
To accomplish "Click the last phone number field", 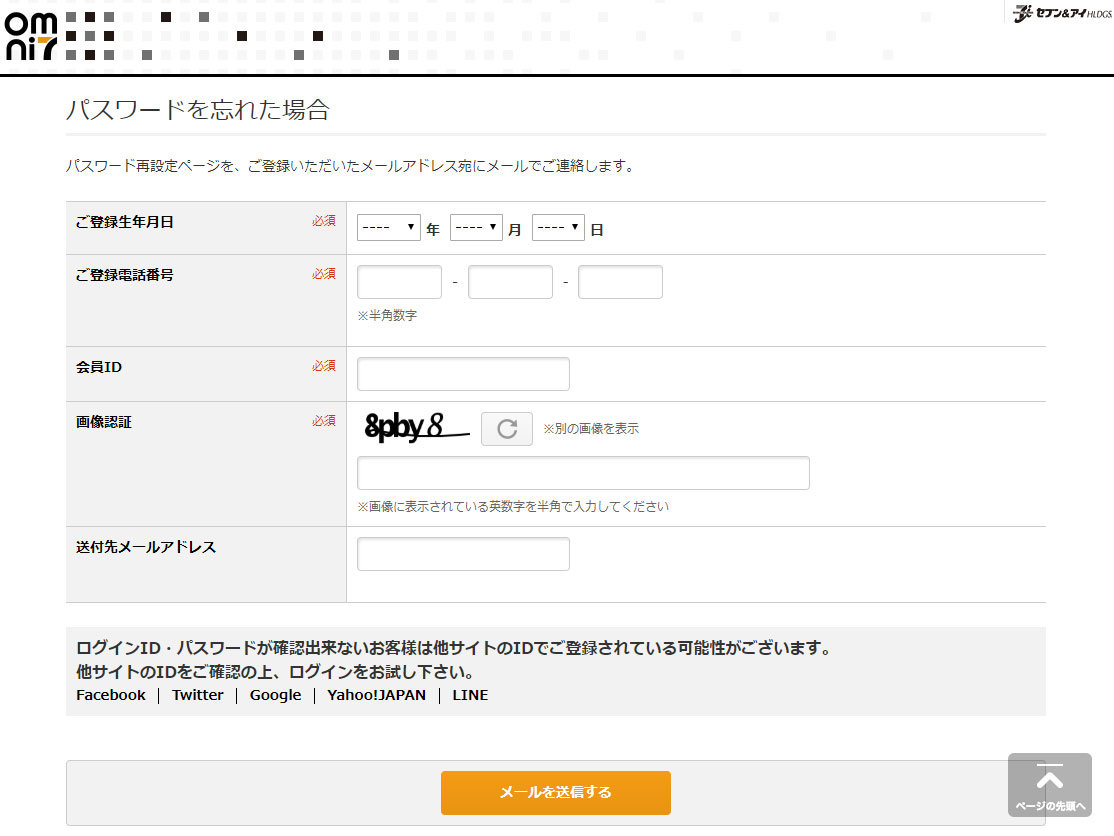I will coord(620,282).
